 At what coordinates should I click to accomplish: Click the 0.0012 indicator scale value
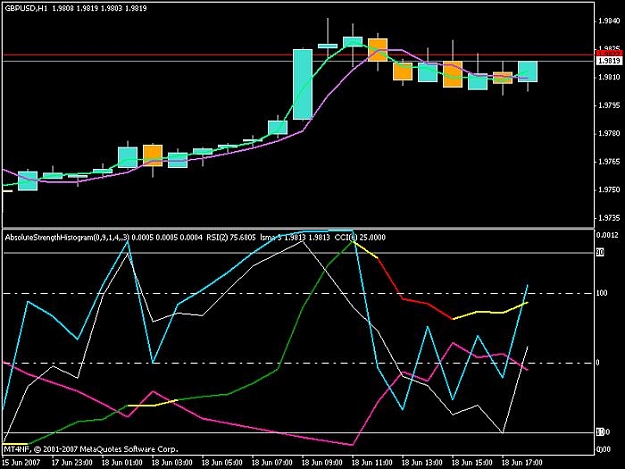click(608, 235)
